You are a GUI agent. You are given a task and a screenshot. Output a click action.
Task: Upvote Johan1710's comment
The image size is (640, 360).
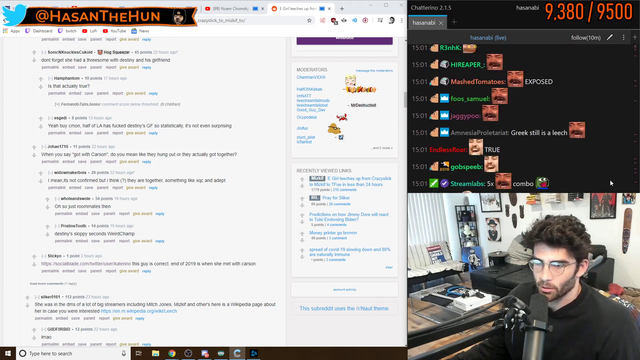click(34, 147)
